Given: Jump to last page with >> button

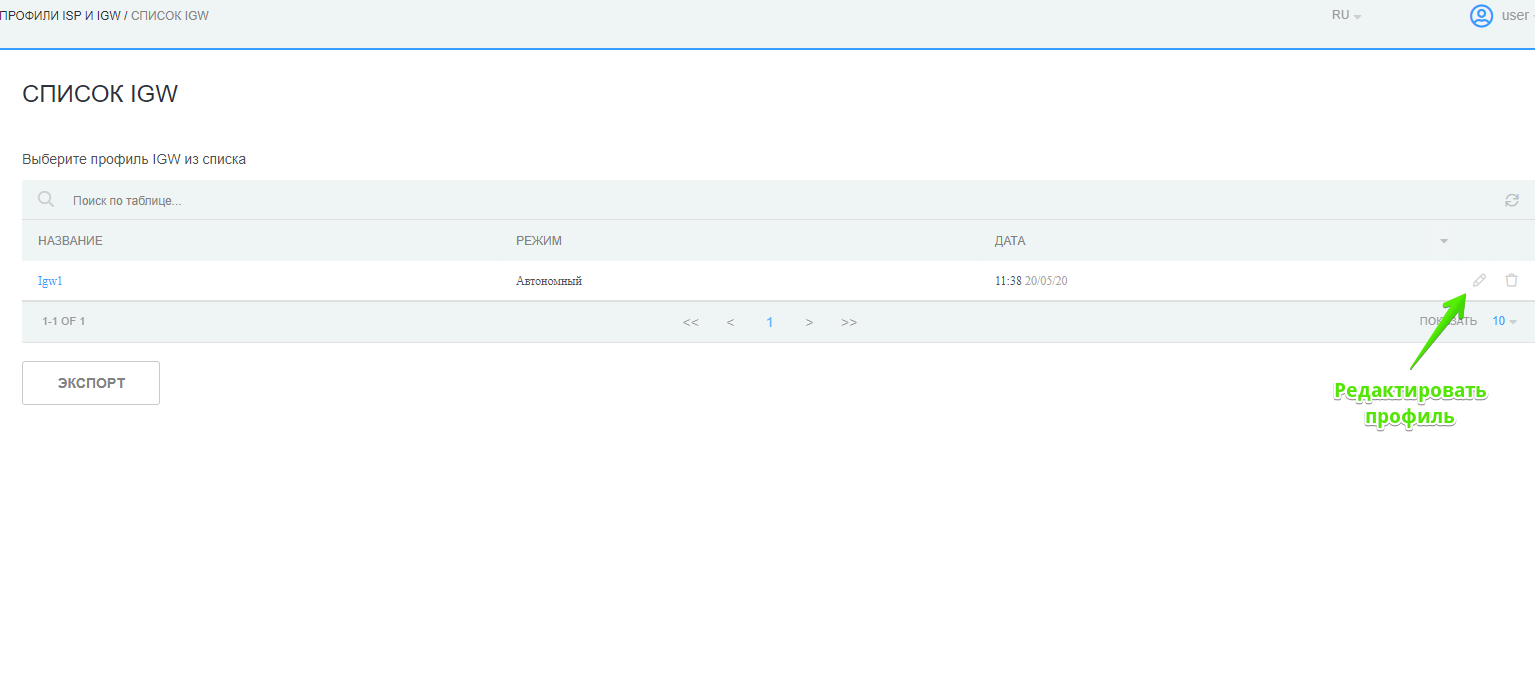Looking at the screenshot, I should pyautogui.click(x=849, y=322).
